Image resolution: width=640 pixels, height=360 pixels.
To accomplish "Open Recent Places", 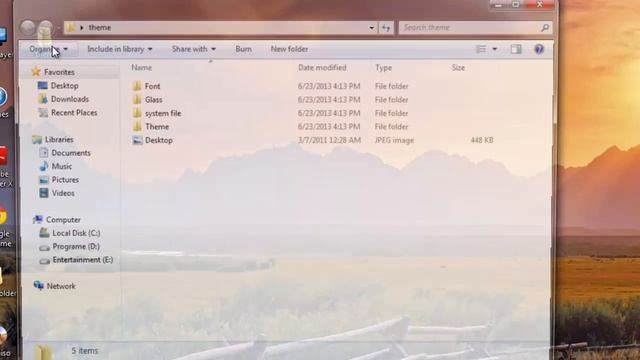I will 74,113.
